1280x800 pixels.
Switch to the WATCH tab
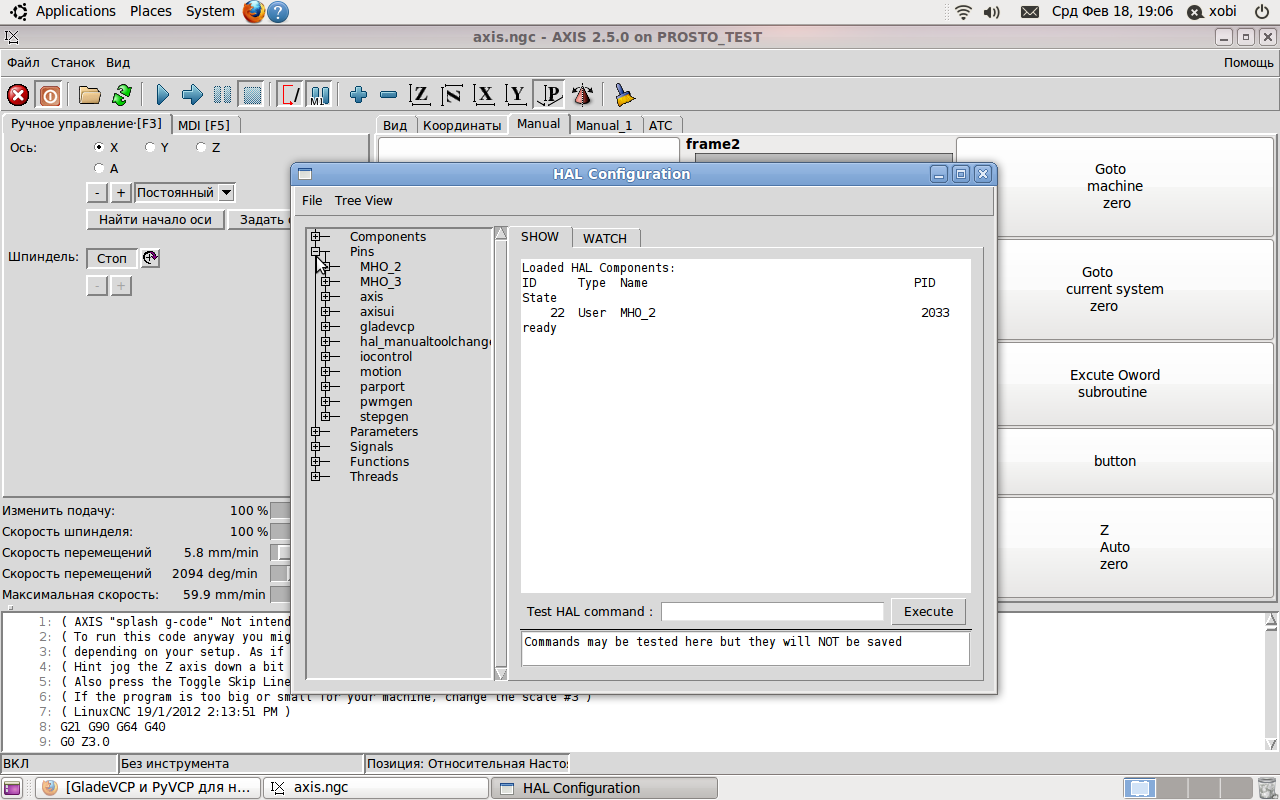605,238
